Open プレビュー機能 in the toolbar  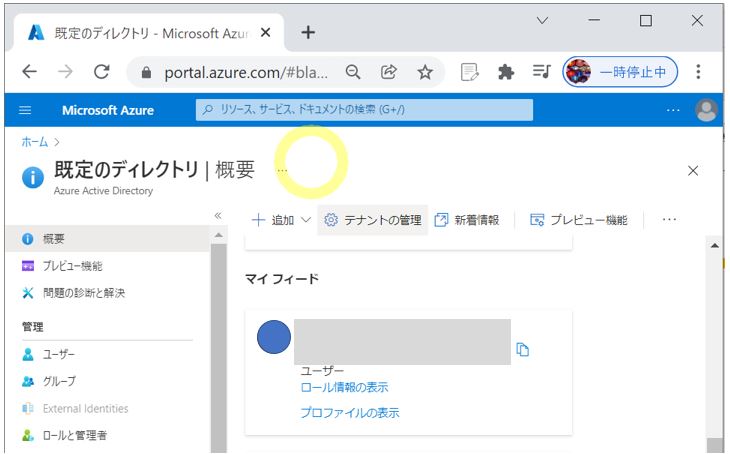pos(579,220)
